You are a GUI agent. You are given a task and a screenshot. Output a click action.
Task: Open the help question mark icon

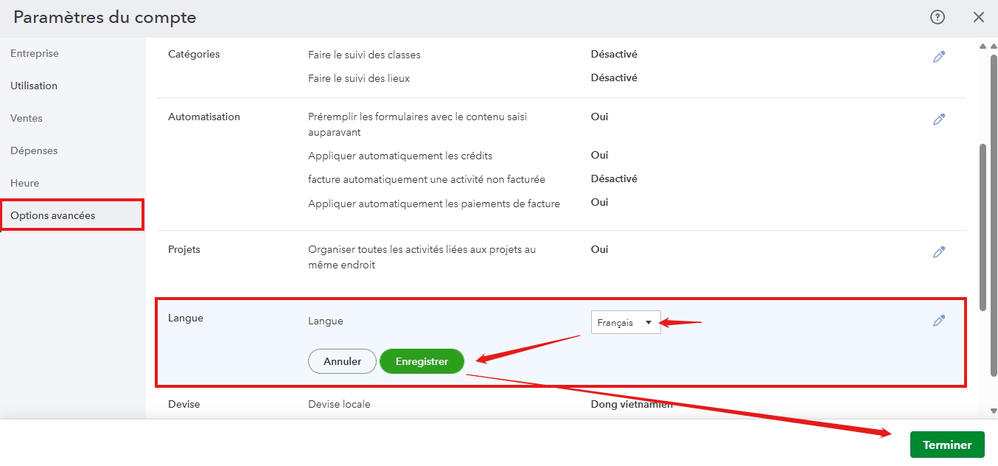point(937,18)
